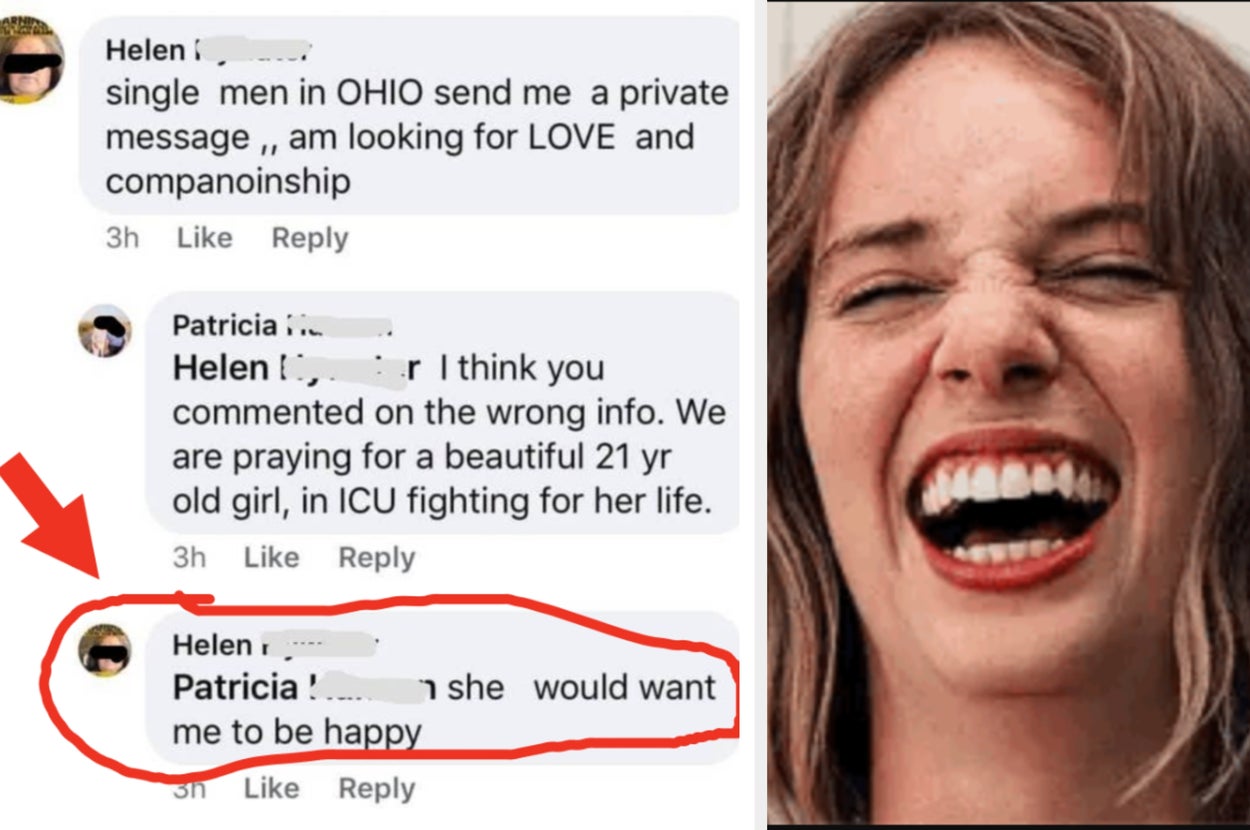Open the Helen name link on the first comment

coord(209,49)
